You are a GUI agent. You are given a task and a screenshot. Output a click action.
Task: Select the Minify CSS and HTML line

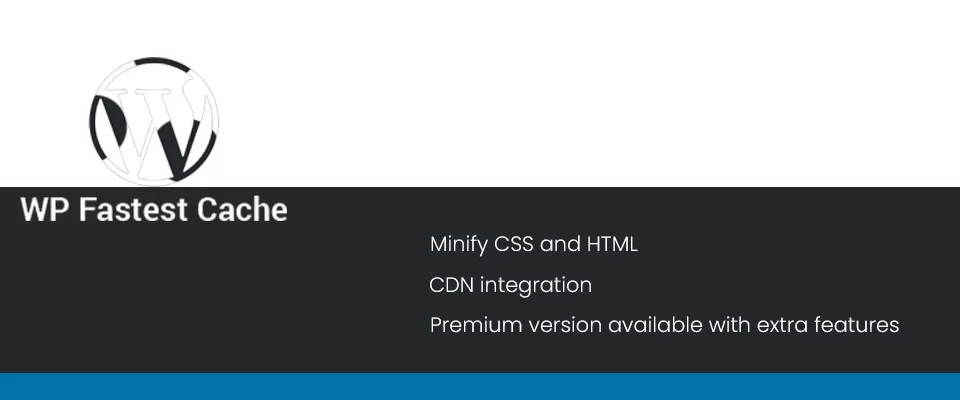coord(533,244)
